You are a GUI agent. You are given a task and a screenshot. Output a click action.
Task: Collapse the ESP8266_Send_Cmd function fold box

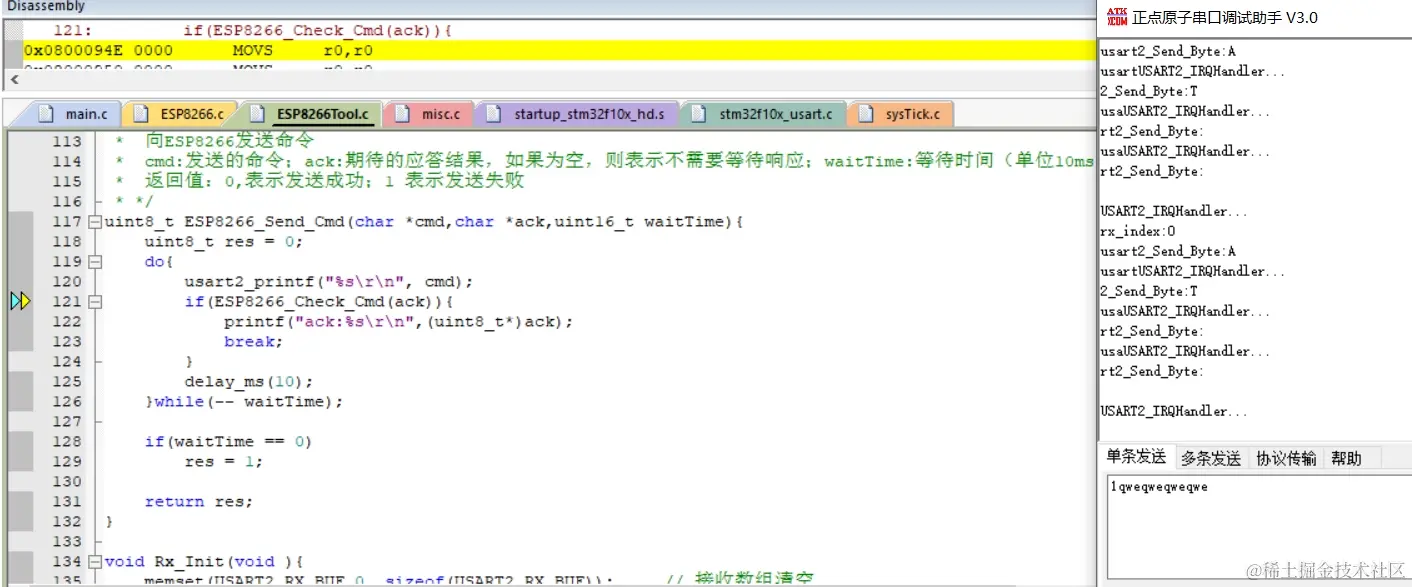[x=94, y=221]
